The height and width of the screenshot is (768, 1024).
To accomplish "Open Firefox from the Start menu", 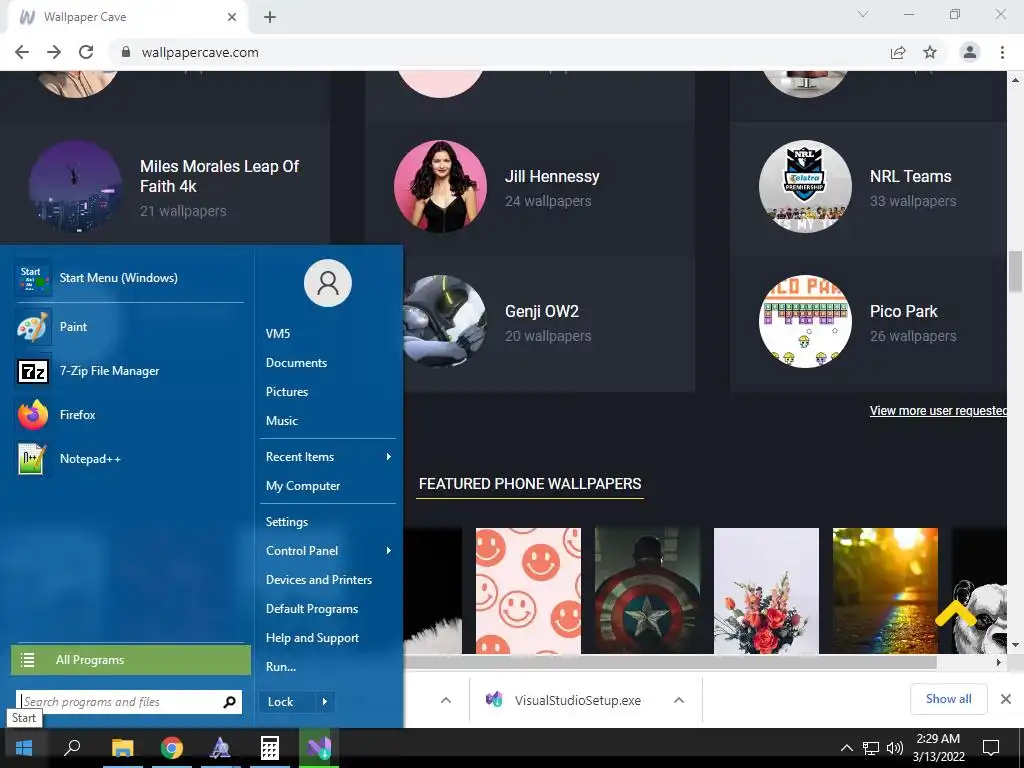I will [129, 415].
